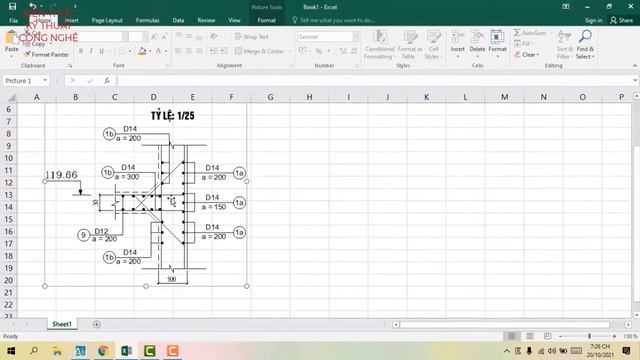The height and width of the screenshot is (360, 640).
Task: Click the zoom in plus button
Action: point(614,336)
